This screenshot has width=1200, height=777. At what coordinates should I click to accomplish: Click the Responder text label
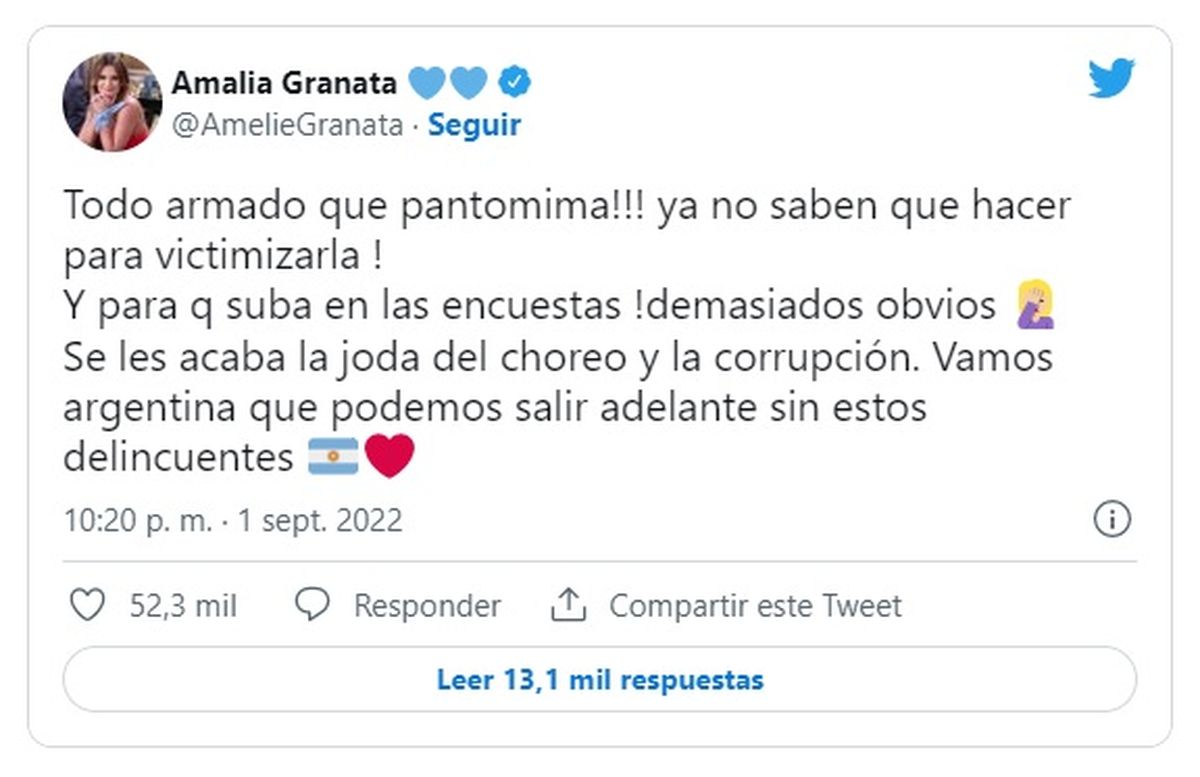click(x=427, y=606)
